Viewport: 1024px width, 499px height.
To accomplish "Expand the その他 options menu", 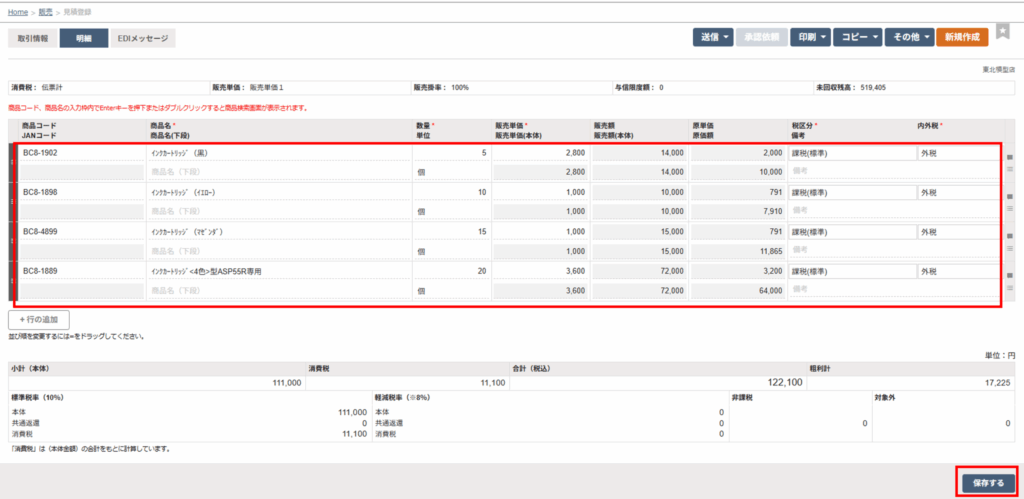I will point(909,37).
